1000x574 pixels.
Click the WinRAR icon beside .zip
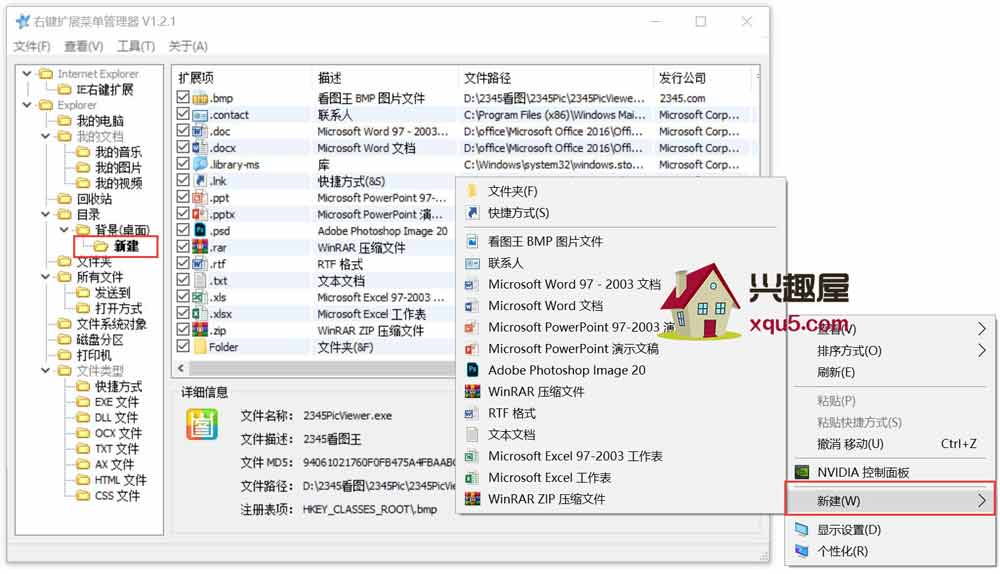(x=200, y=330)
